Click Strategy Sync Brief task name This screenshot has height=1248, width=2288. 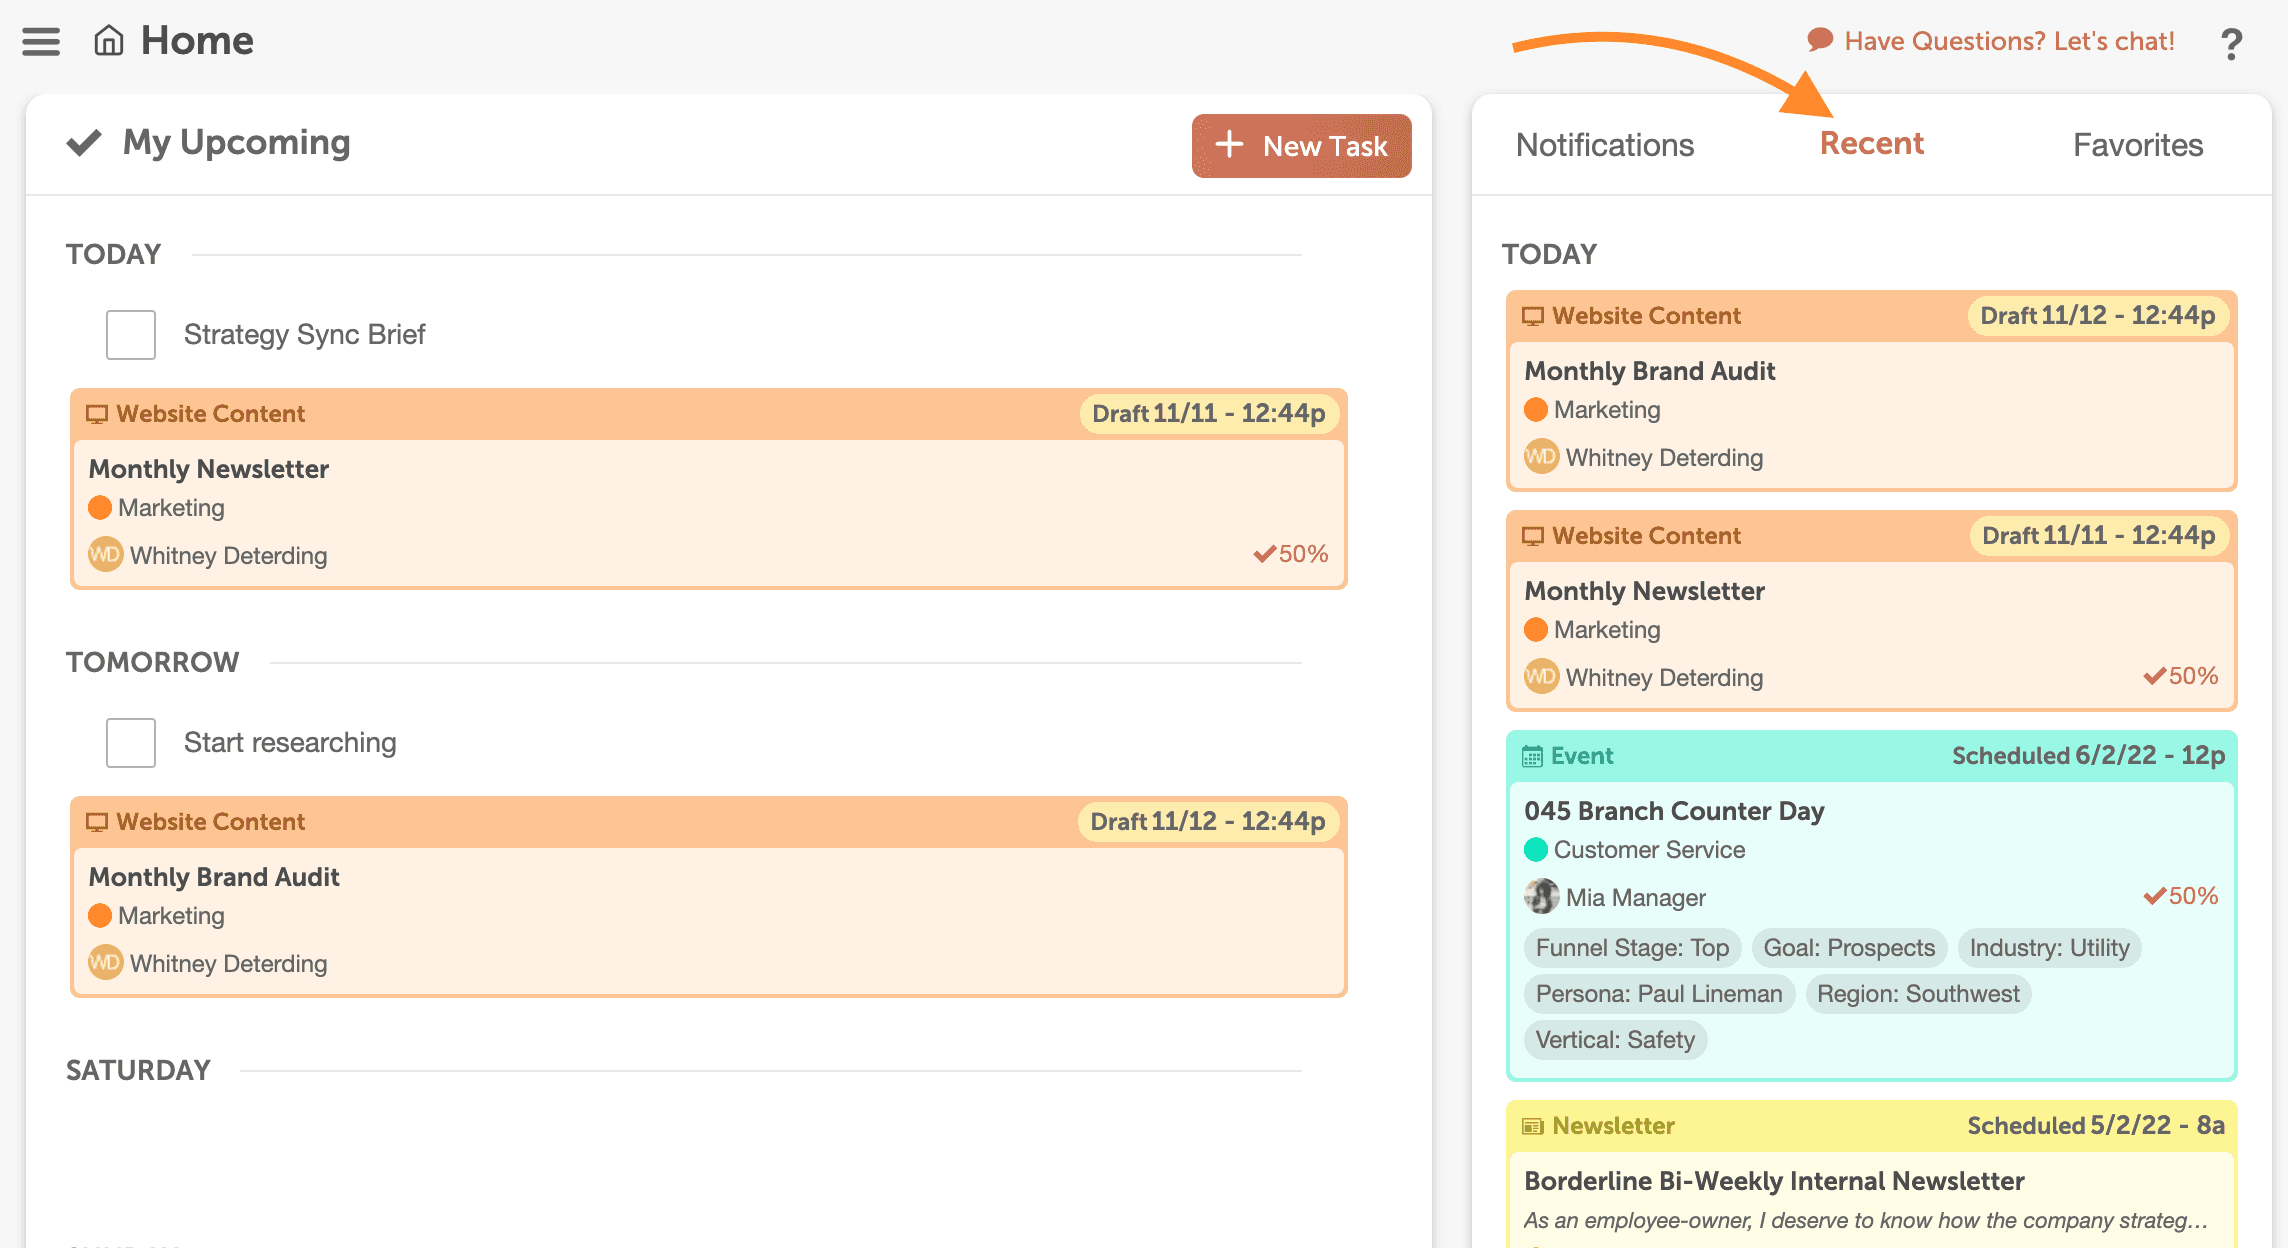305,334
